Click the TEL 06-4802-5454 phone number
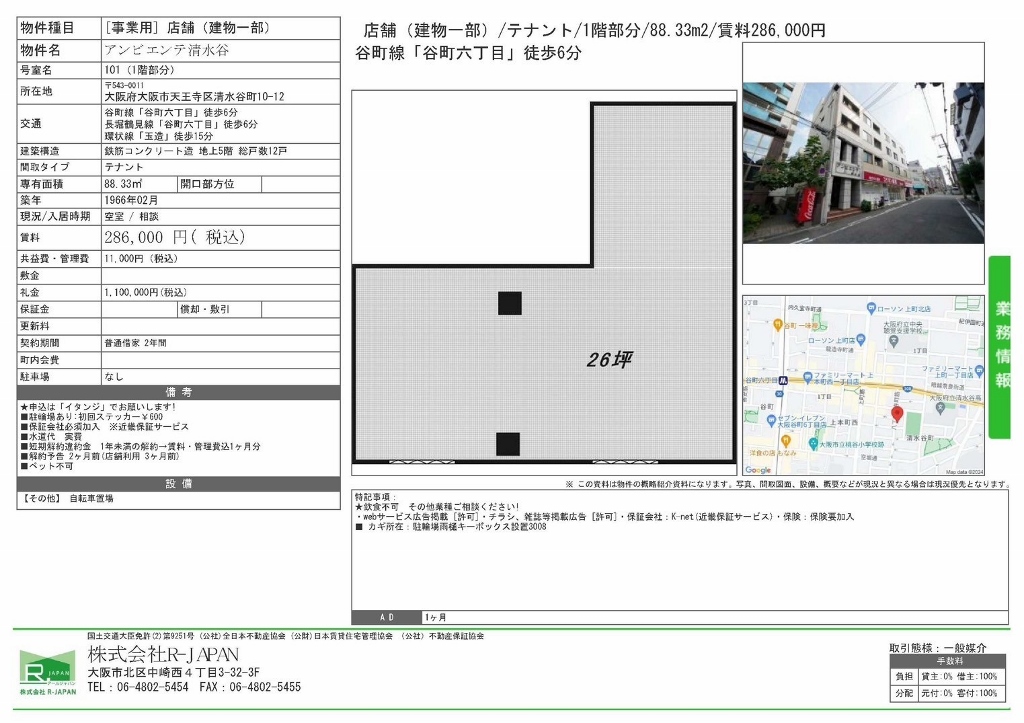This screenshot has height=723, width=1024. pyautogui.click(x=138, y=688)
